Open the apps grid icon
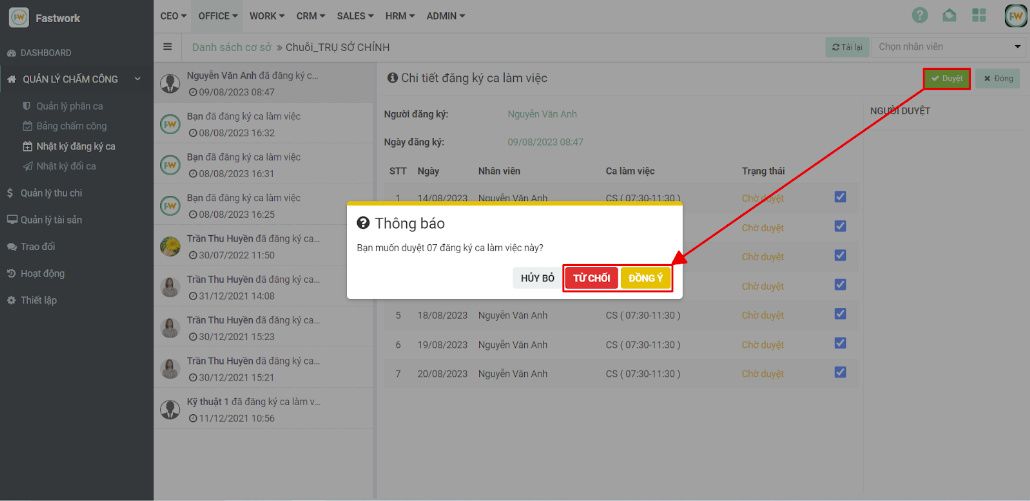This screenshot has height=501, width=1030. pyautogui.click(x=979, y=16)
